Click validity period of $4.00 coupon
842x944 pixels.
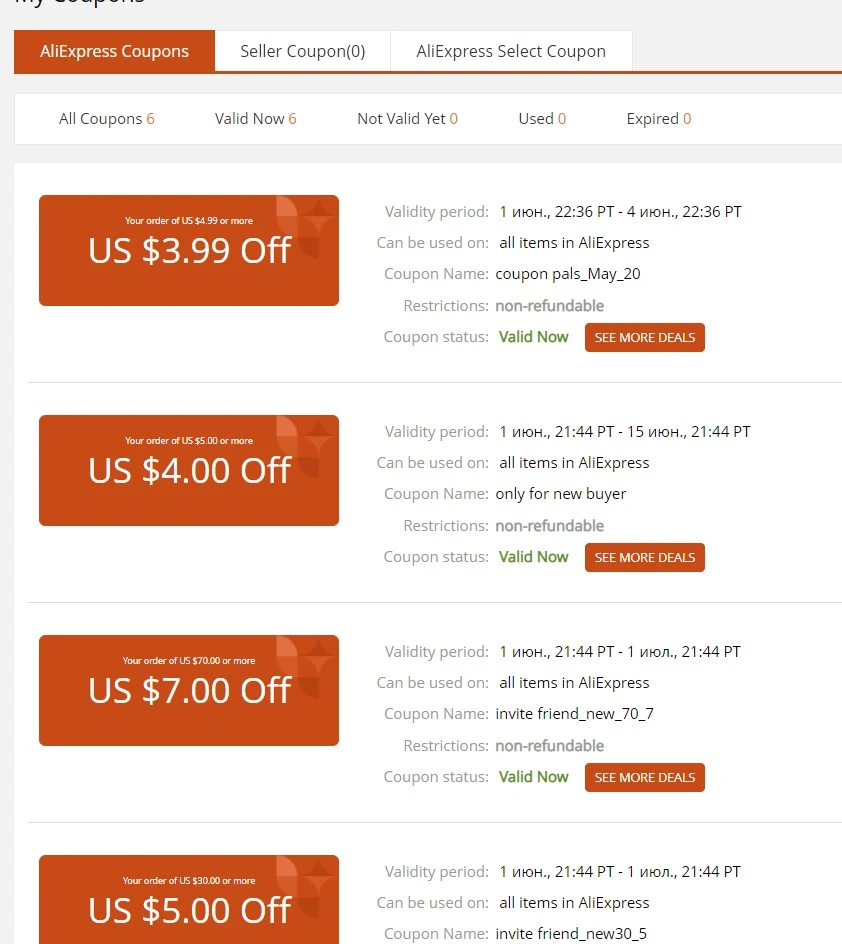coord(625,432)
